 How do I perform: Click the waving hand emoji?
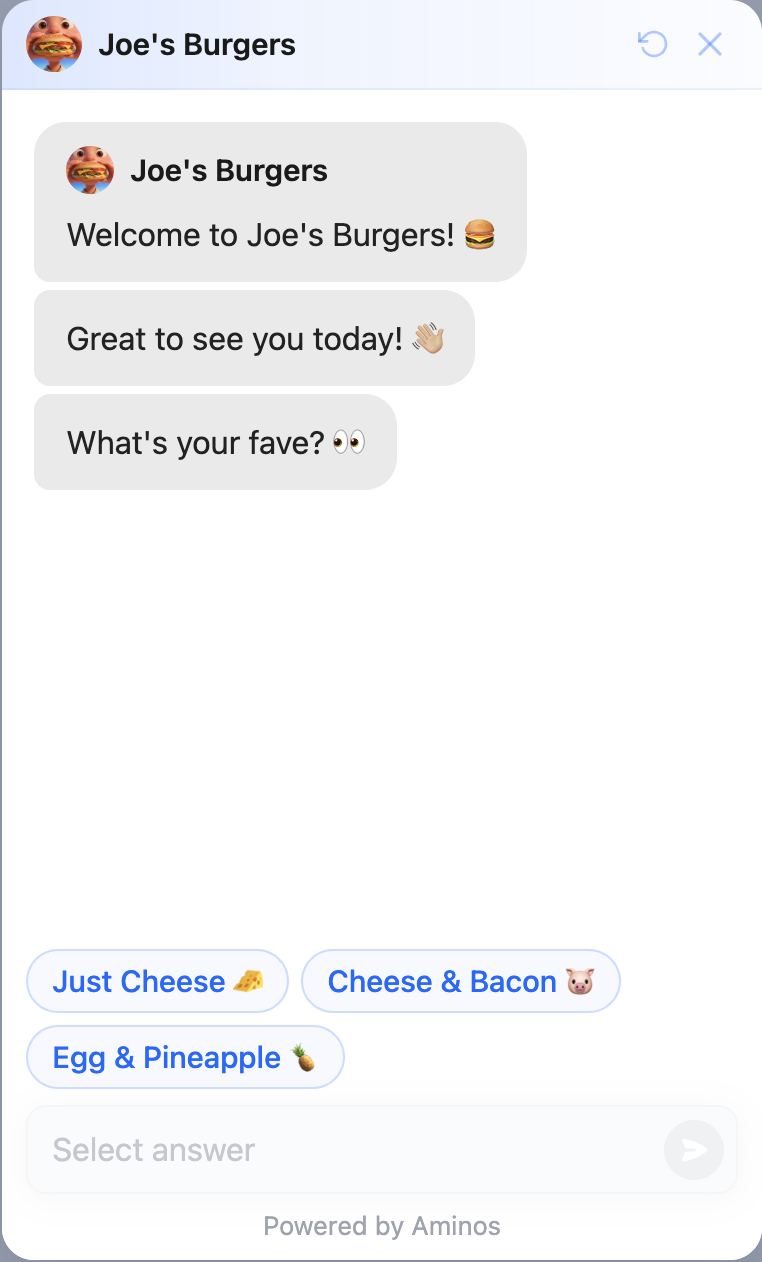click(x=428, y=339)
